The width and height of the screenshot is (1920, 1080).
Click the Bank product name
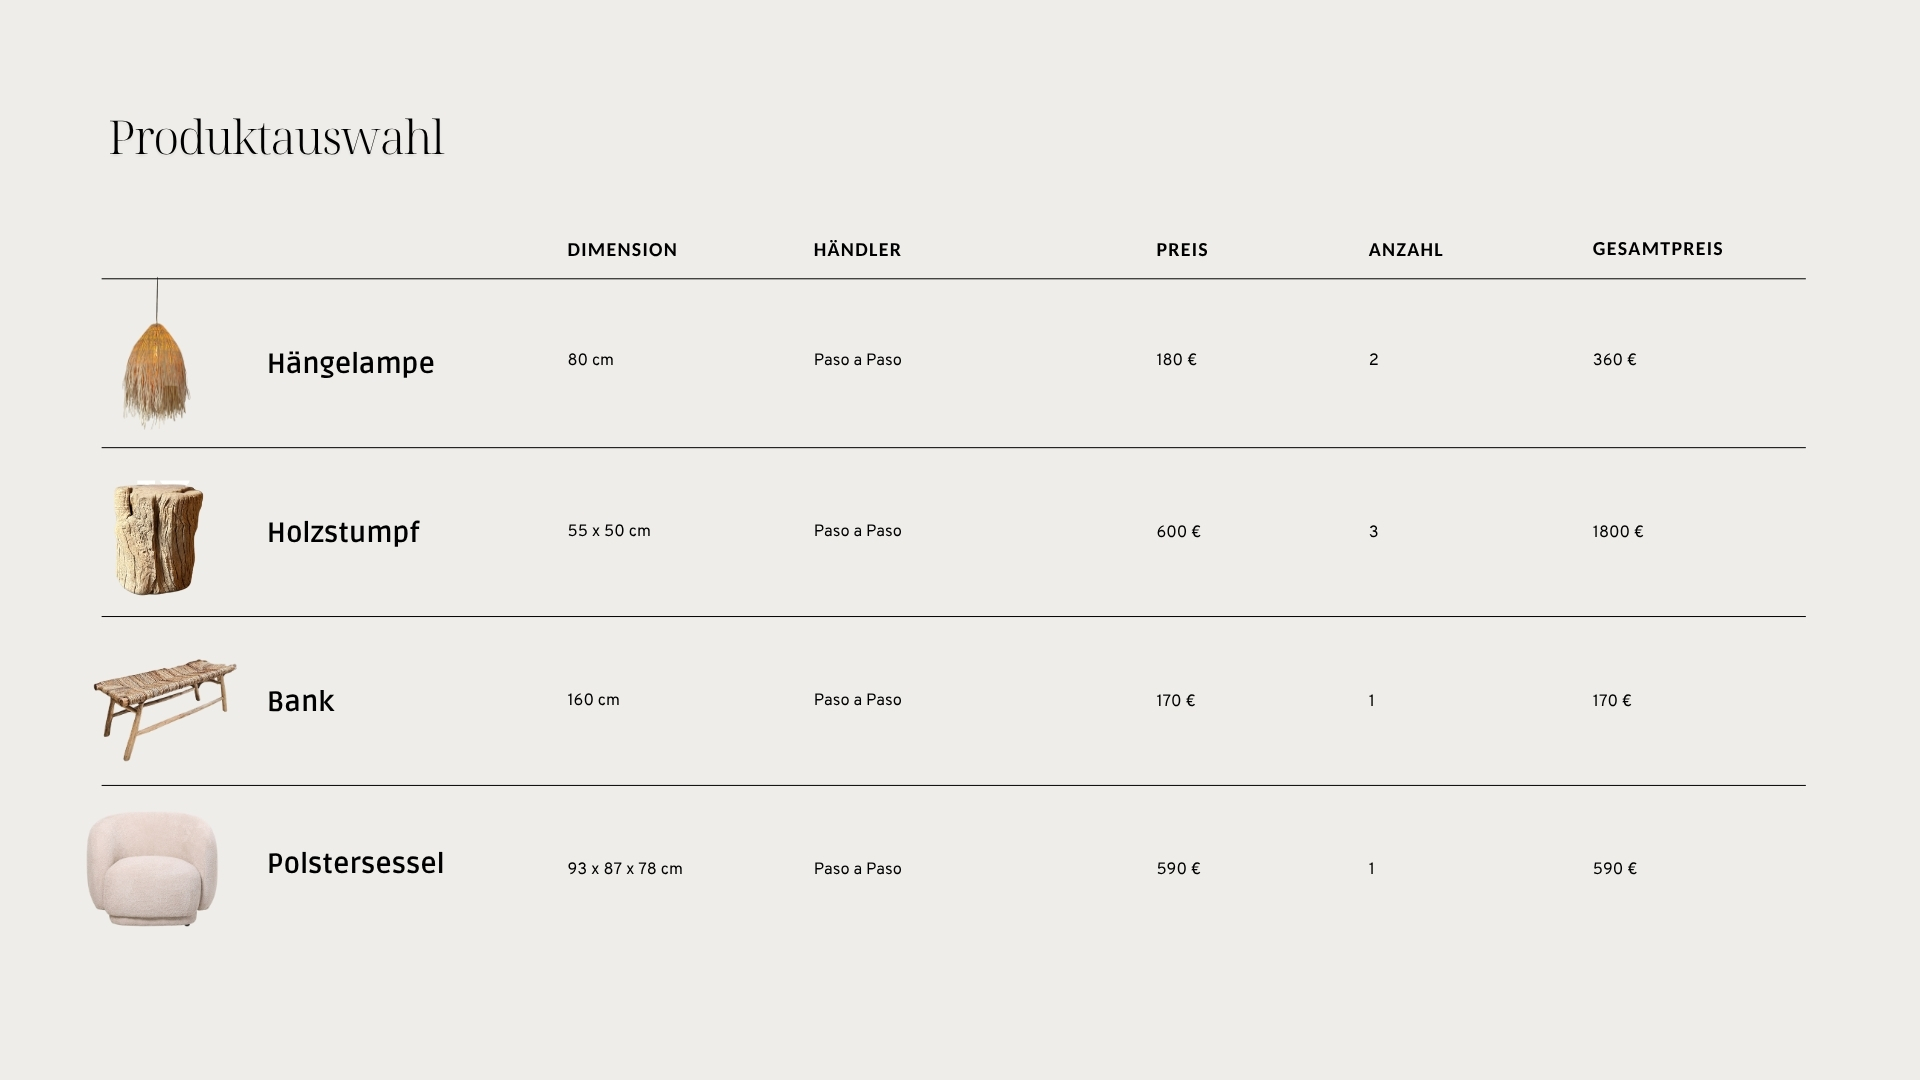click(300, 702)
